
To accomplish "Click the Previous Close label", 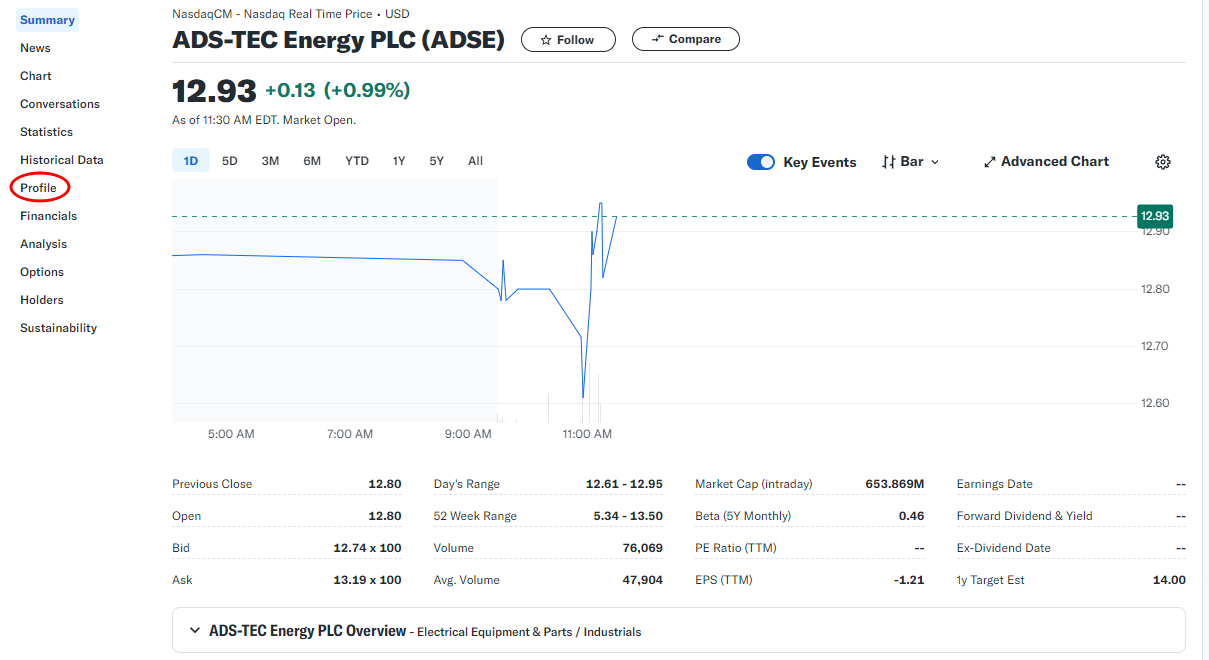I will click(212, 484).
